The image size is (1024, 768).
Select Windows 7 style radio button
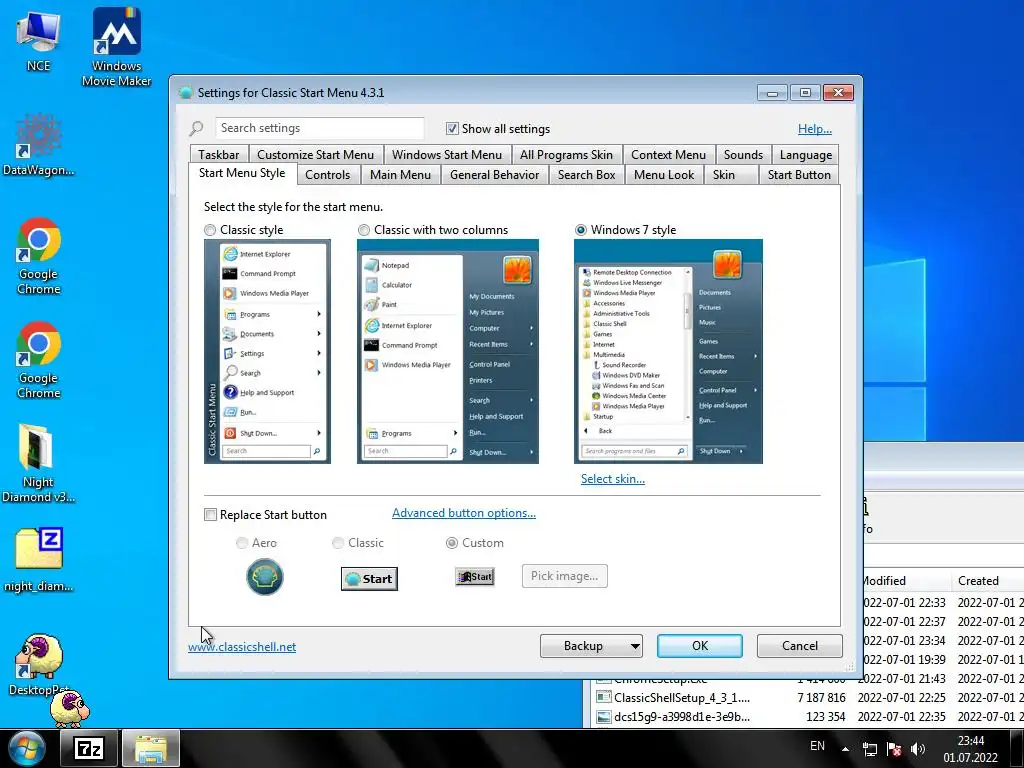point(581,230)
